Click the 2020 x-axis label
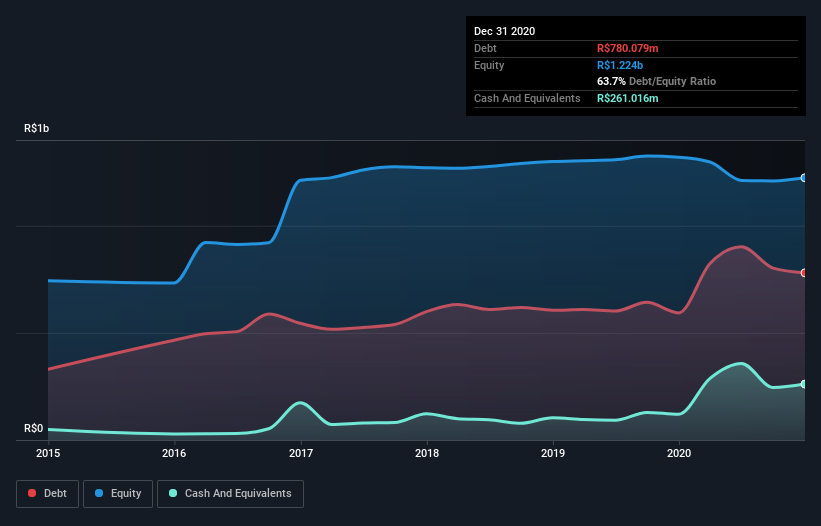This screenshot has width=821, height=526. point(679,453)
